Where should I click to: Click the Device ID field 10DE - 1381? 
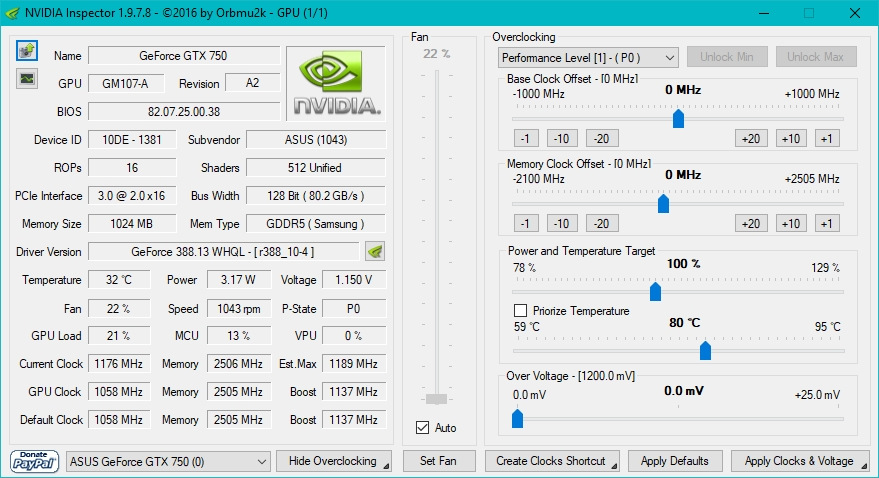[132, 140]
